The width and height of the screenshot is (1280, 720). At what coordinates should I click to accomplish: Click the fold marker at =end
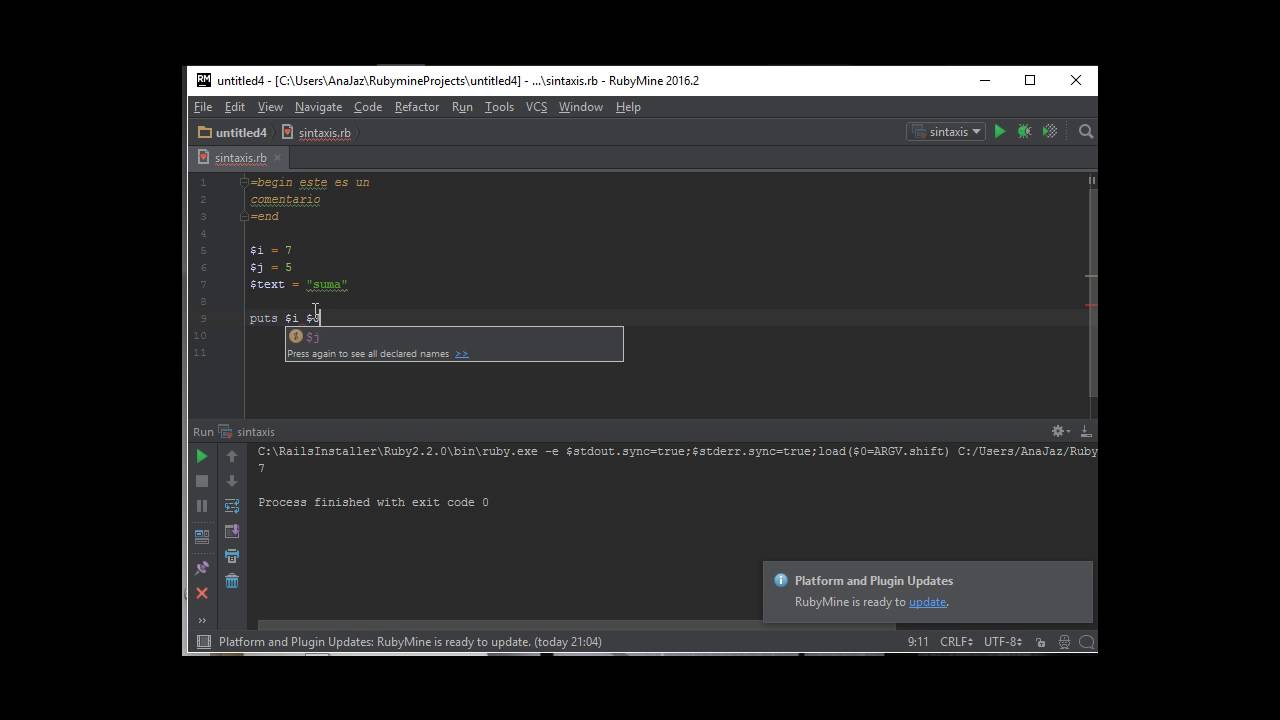click(x=244, y=216)
